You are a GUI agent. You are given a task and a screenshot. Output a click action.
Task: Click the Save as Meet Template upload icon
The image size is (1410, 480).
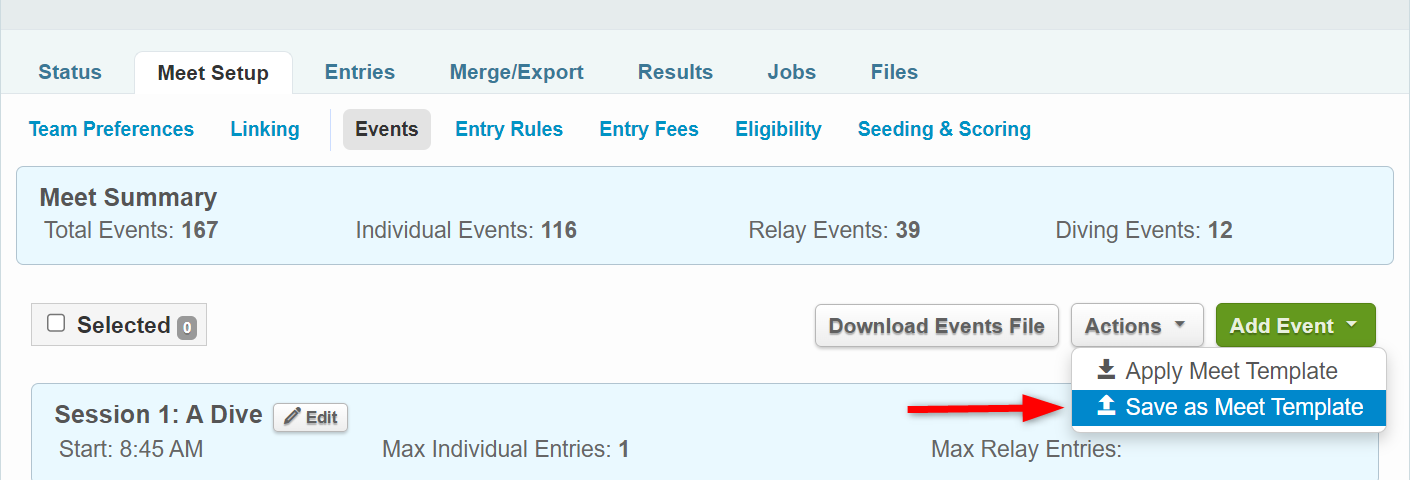(x=1106, y=406)
